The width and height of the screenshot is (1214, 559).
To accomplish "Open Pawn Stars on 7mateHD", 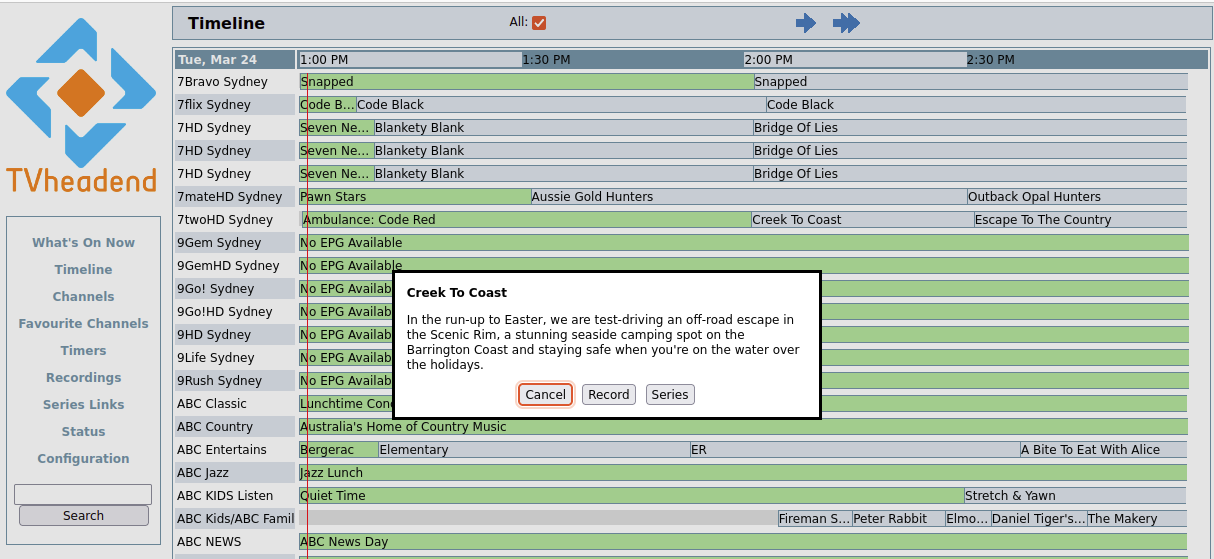I will 414,197.
